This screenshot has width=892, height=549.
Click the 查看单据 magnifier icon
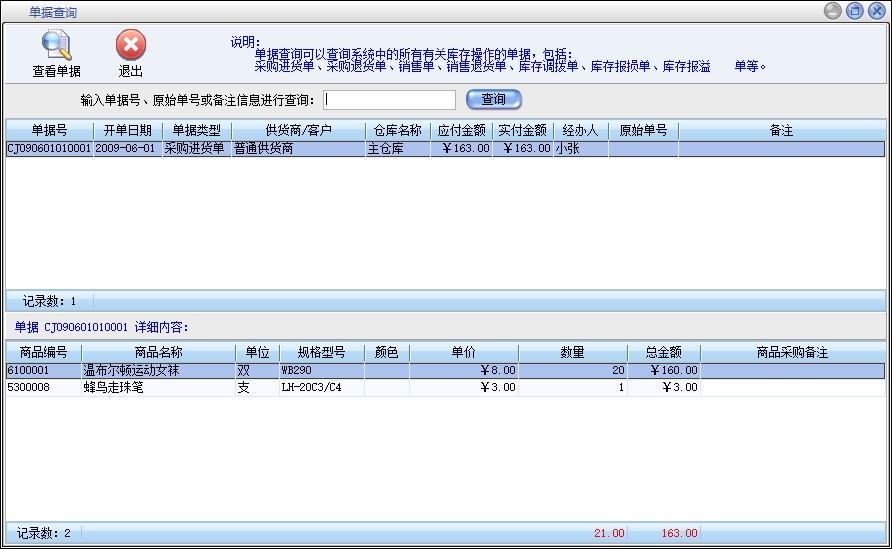coord(56,46)
